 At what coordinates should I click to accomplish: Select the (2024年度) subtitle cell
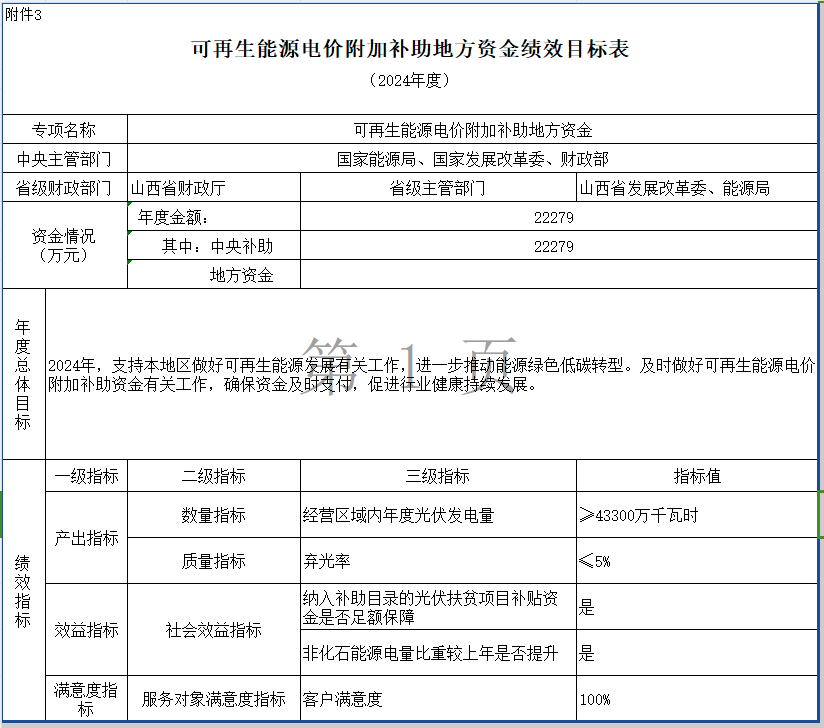410,80
